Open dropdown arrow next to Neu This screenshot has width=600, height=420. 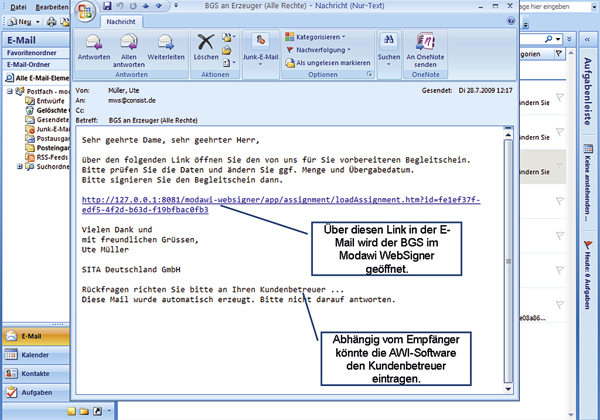38,22
